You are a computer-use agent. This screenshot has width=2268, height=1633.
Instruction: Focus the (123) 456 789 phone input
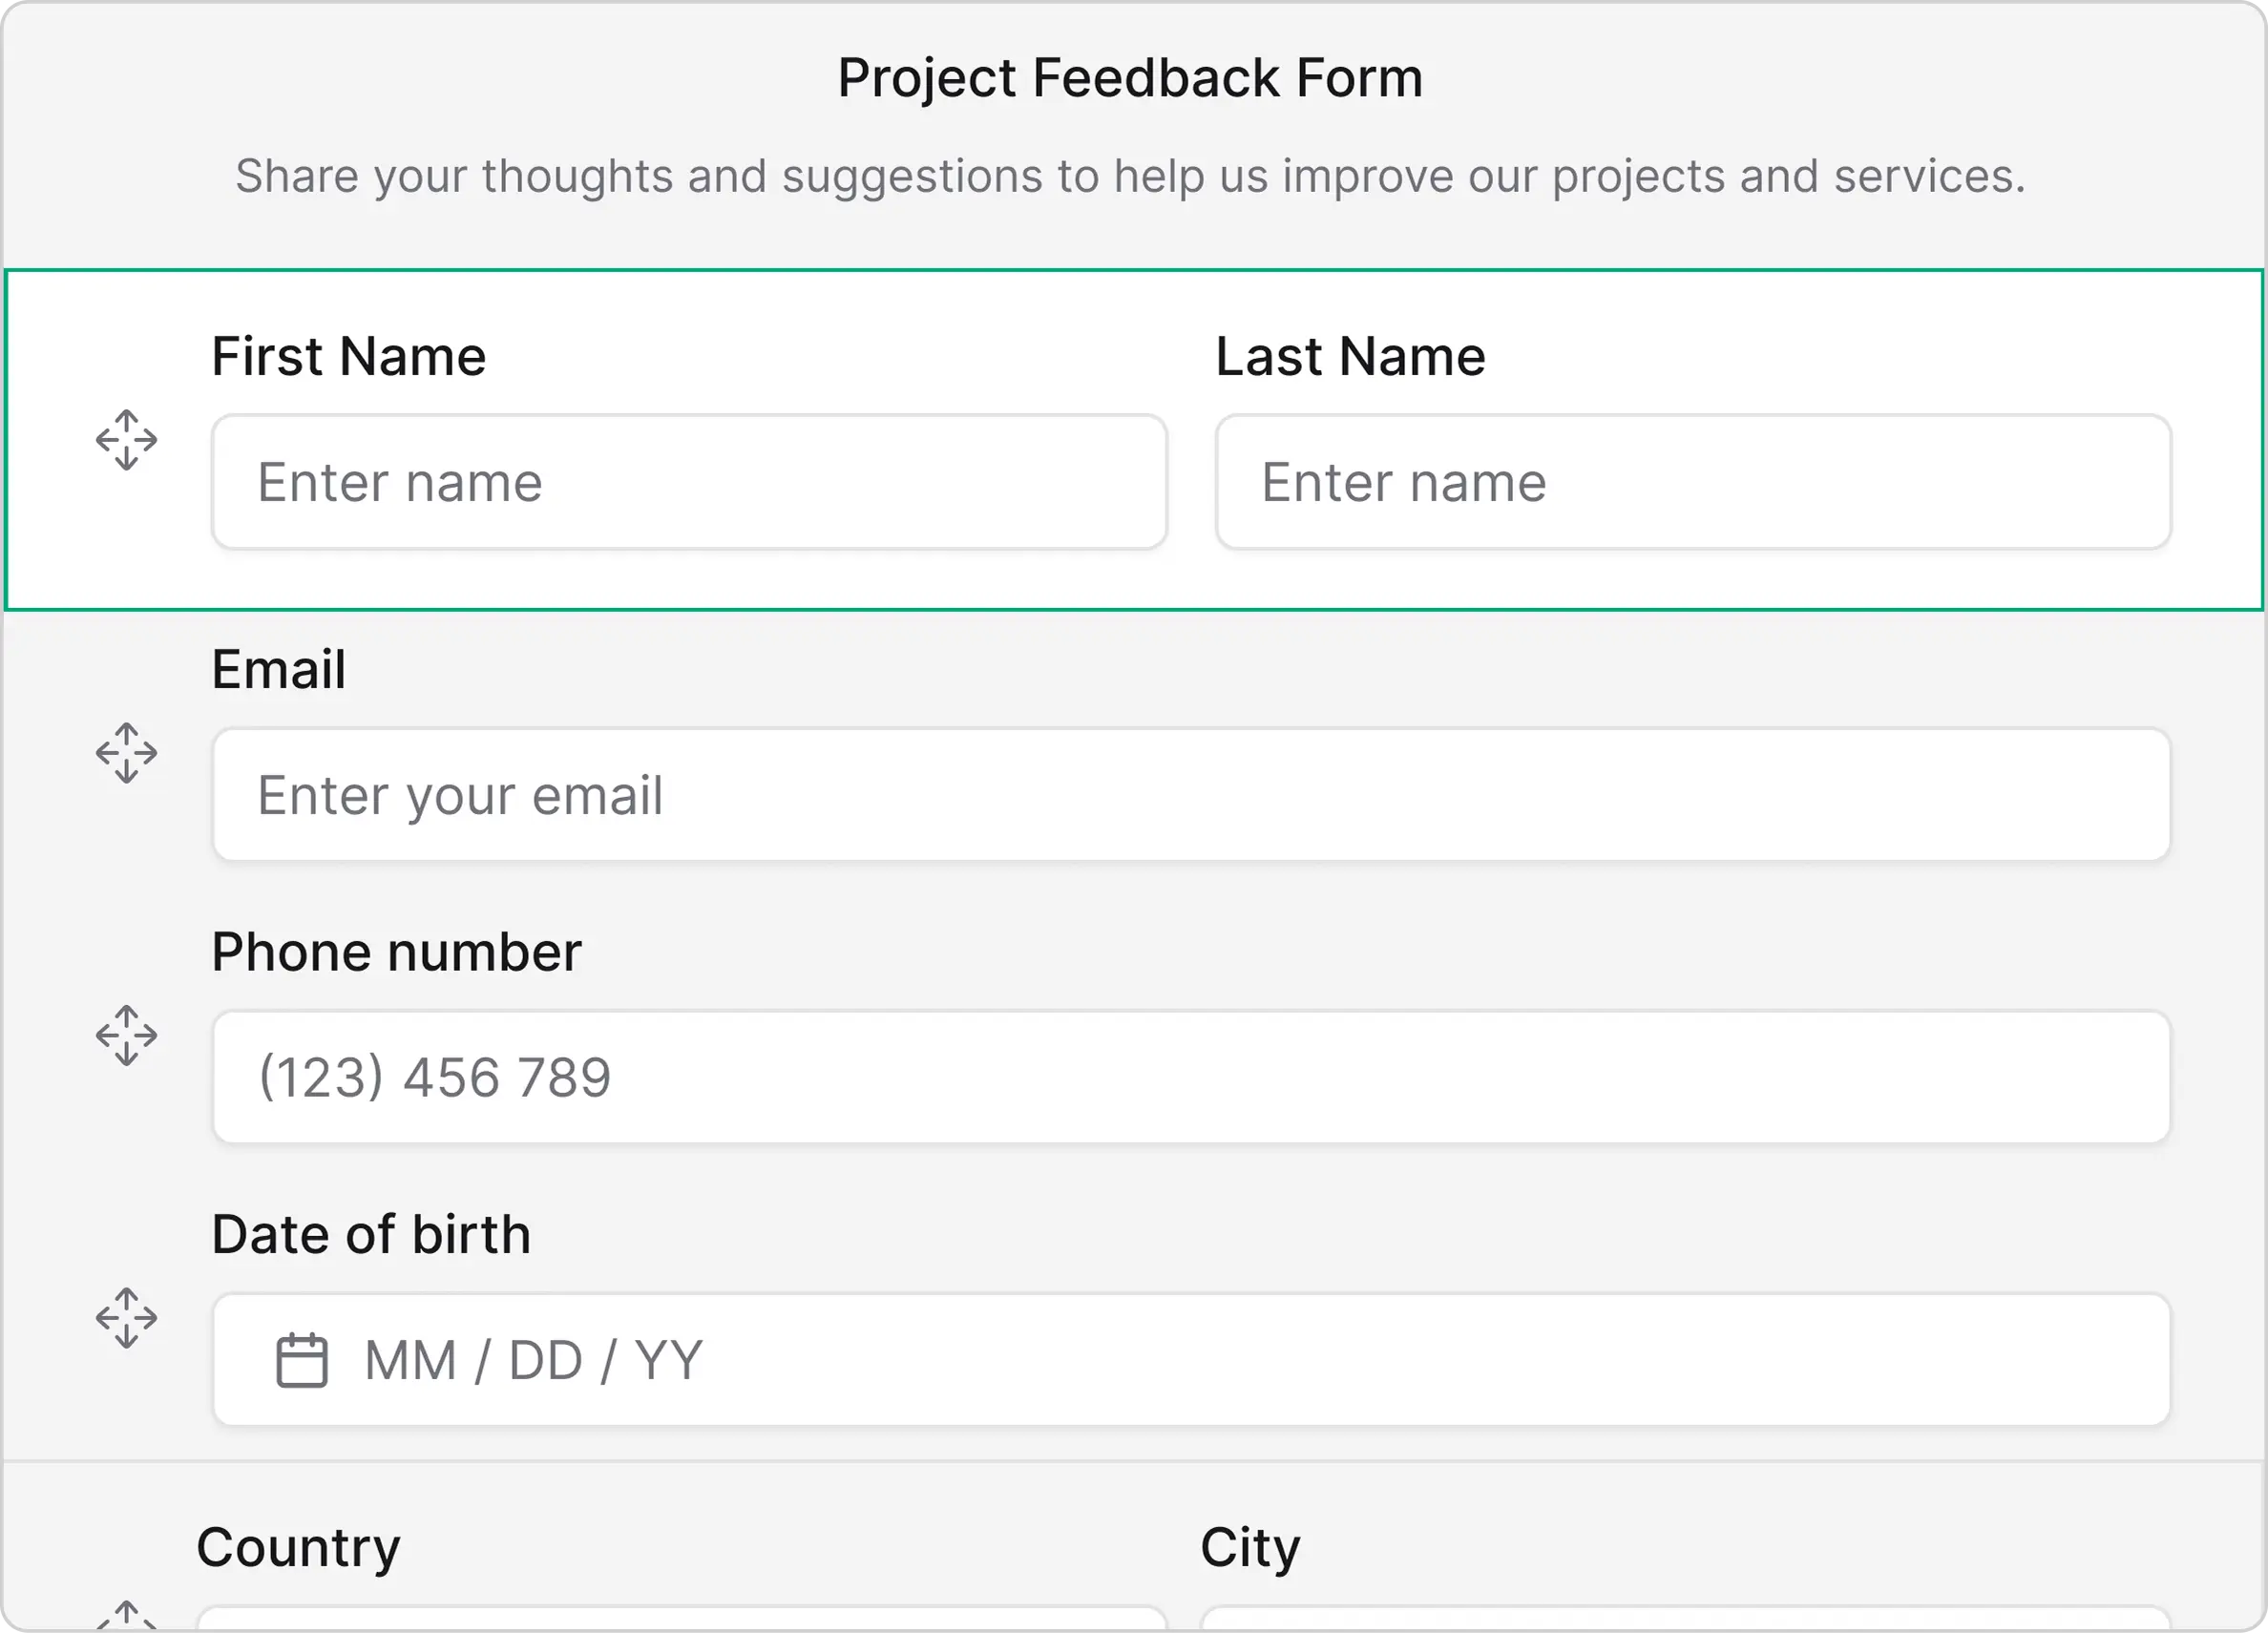[1190, 1077]
